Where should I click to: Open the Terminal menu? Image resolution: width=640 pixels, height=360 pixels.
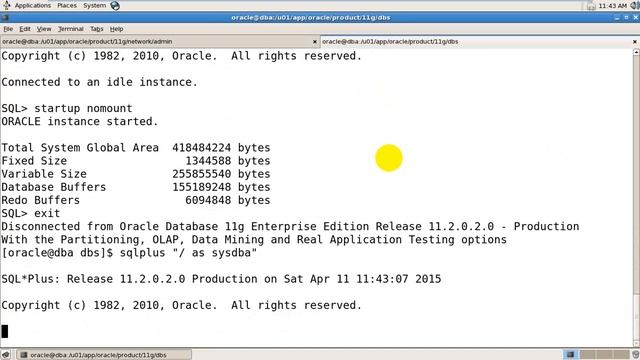point(71,29)
